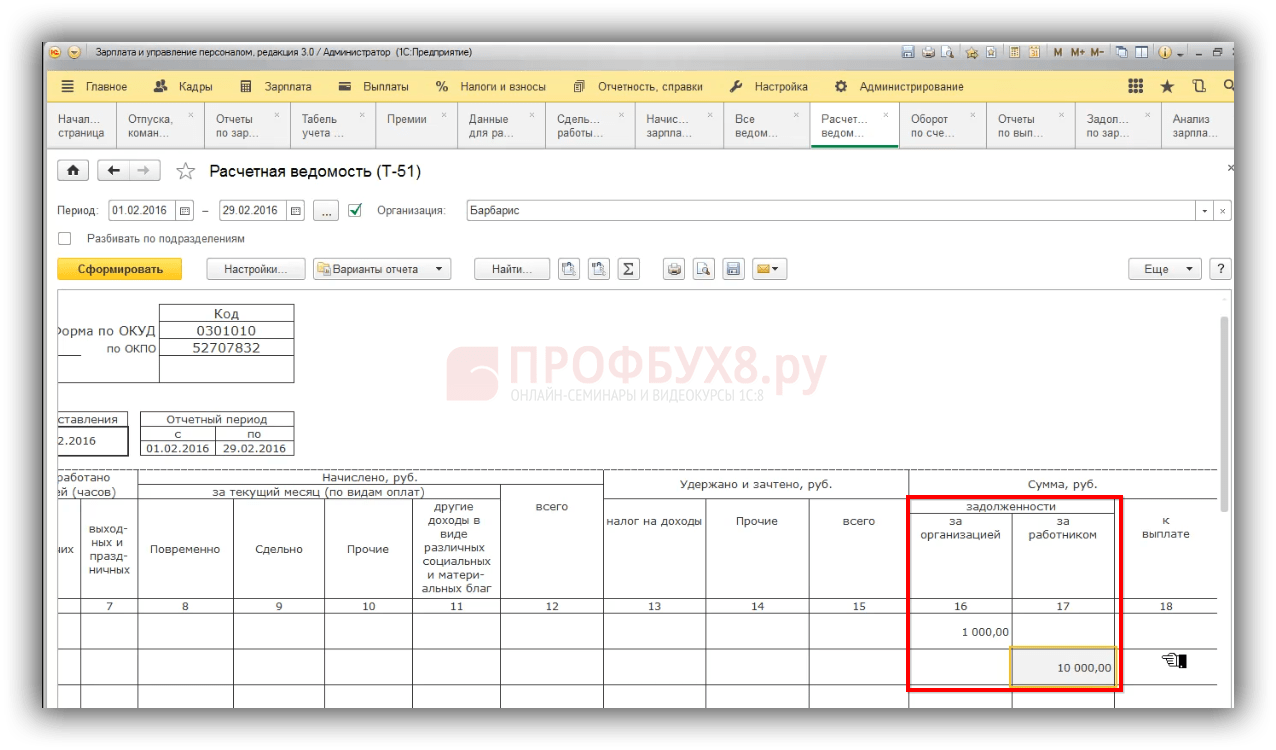Click the add to favorites icon in title bar
The image size is (1276, 750).
[x=971, y=52]
